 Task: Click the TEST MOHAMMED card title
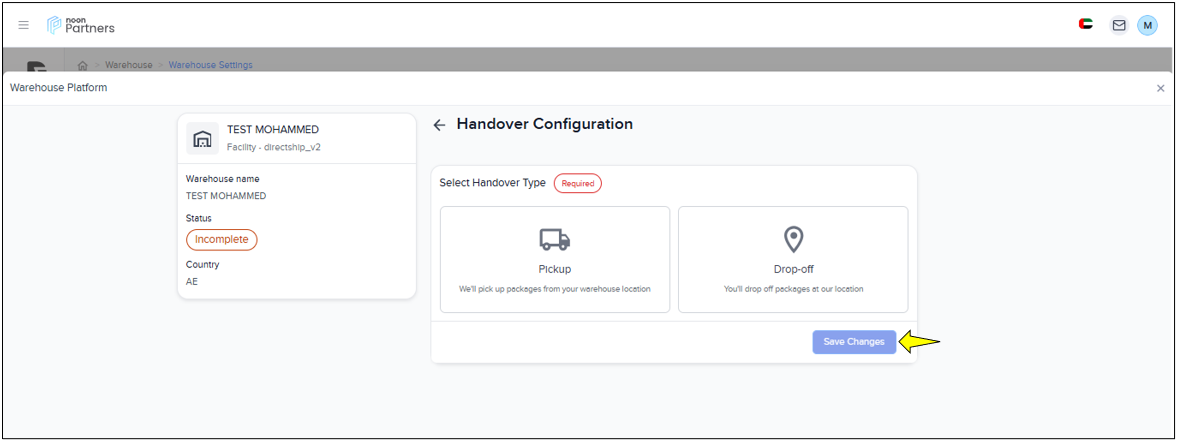pos(273,130)
